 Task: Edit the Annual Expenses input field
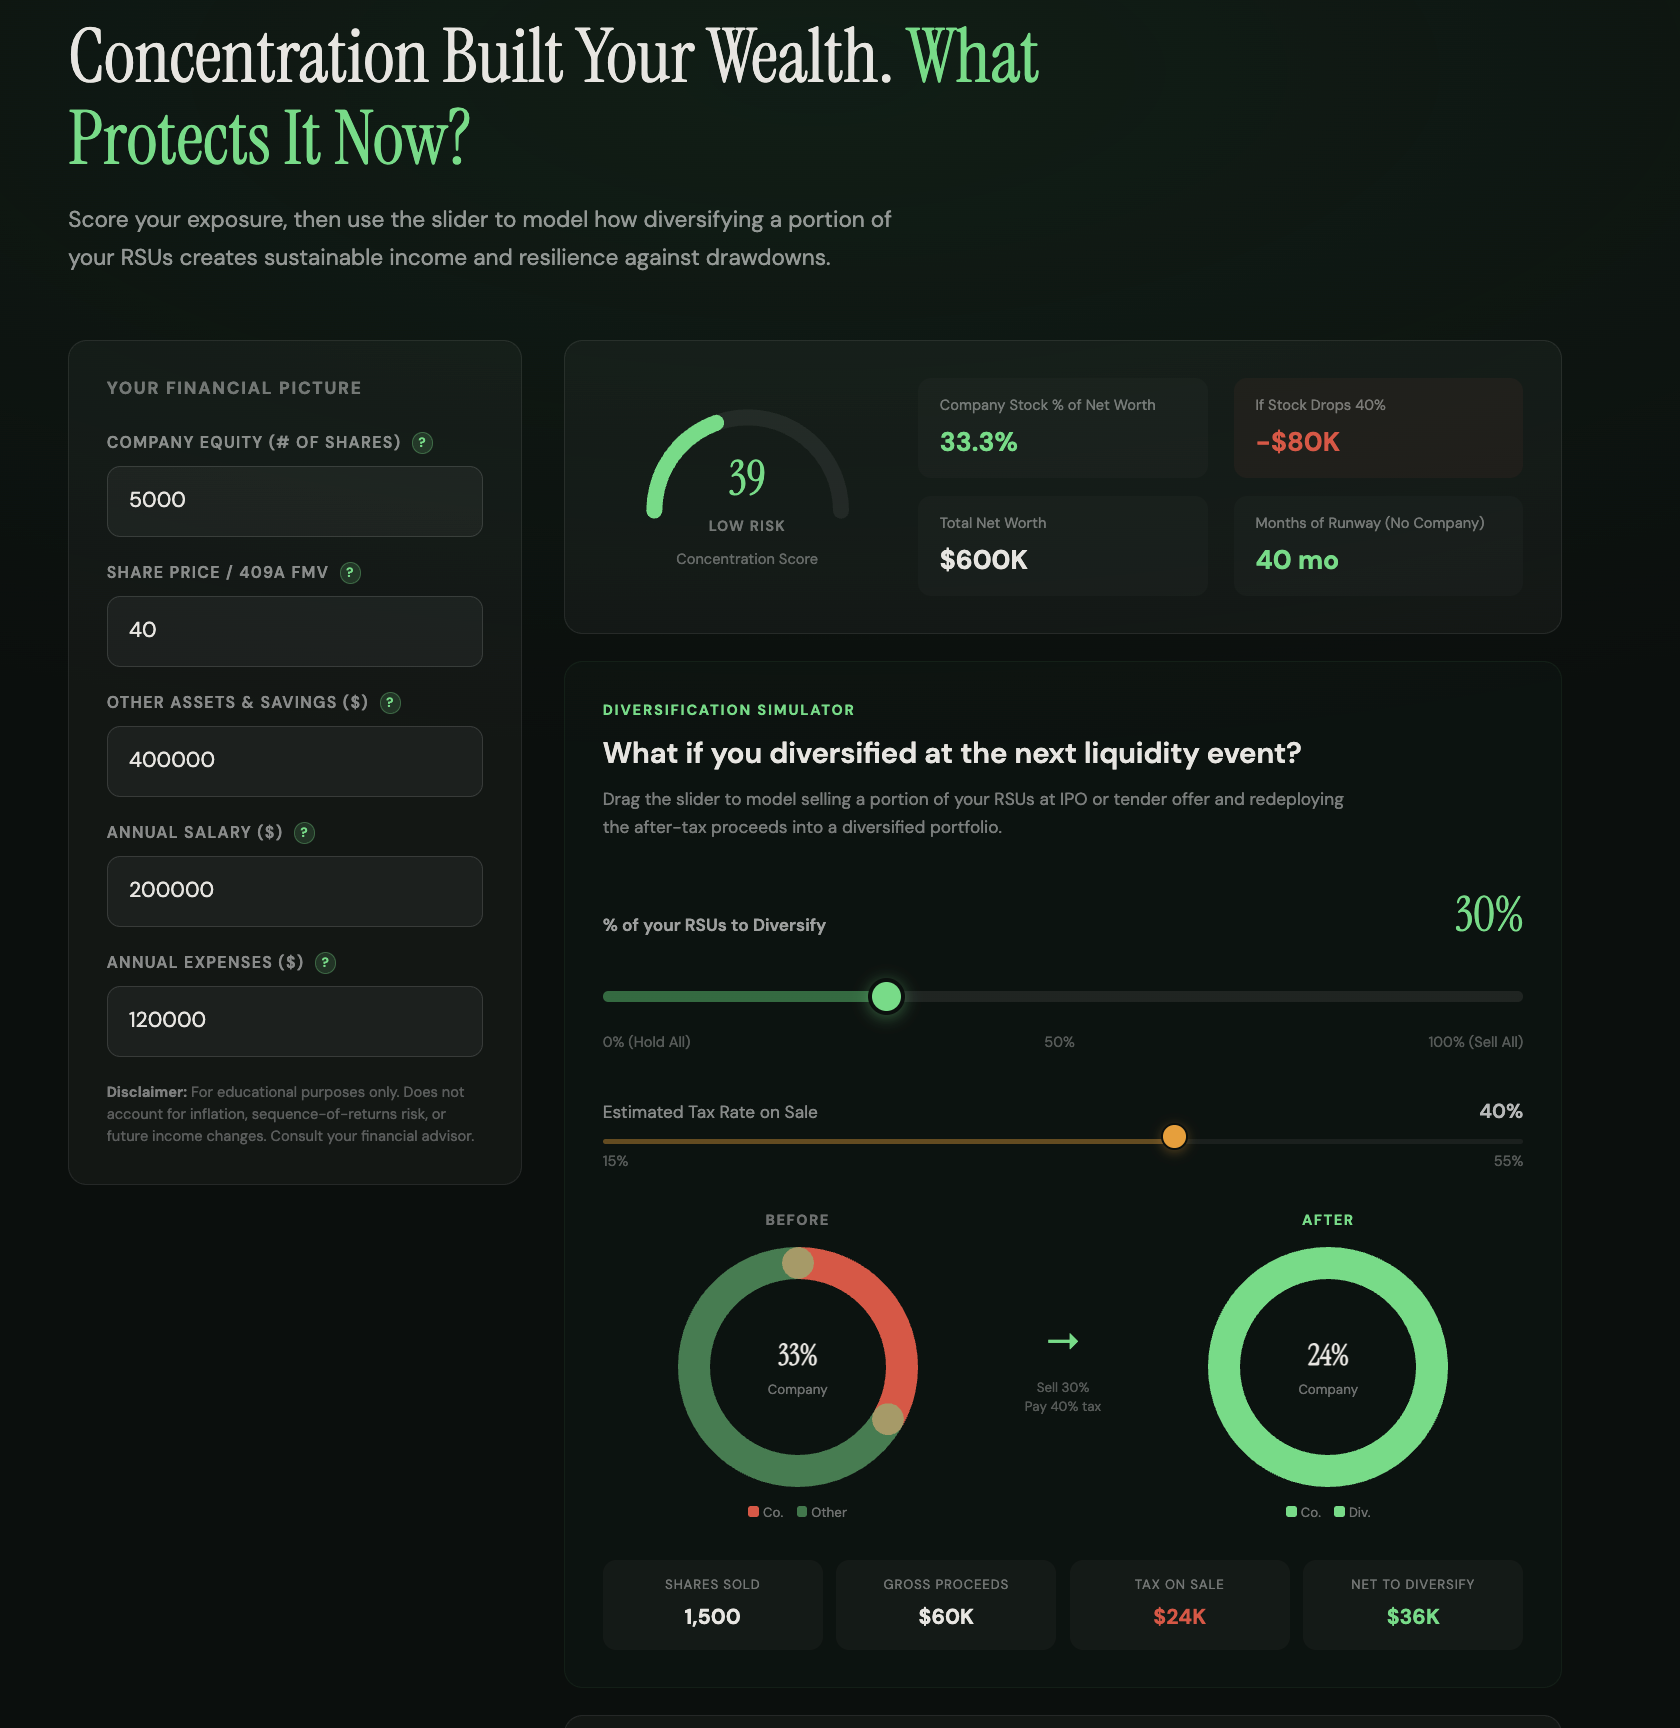point(294,1021)
